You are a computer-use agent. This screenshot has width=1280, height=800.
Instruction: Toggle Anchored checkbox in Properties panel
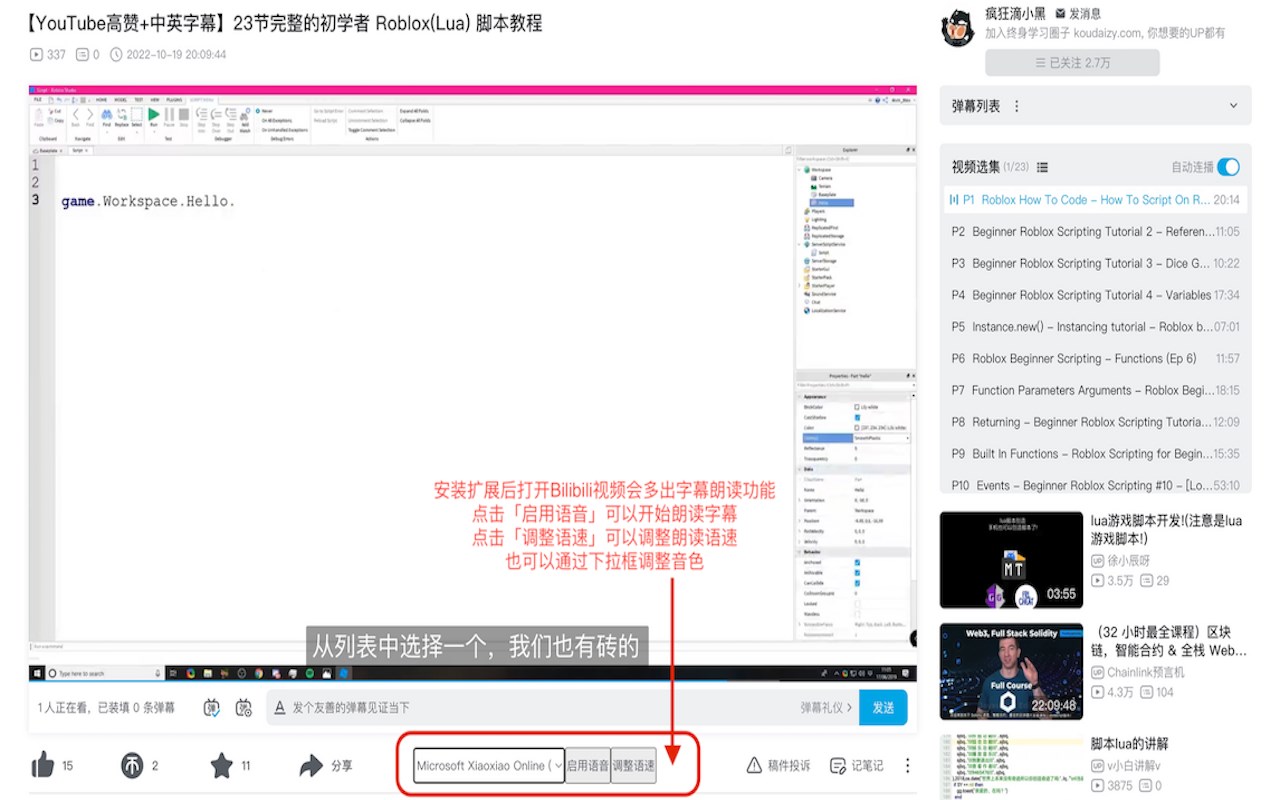[x=857, y=562]
